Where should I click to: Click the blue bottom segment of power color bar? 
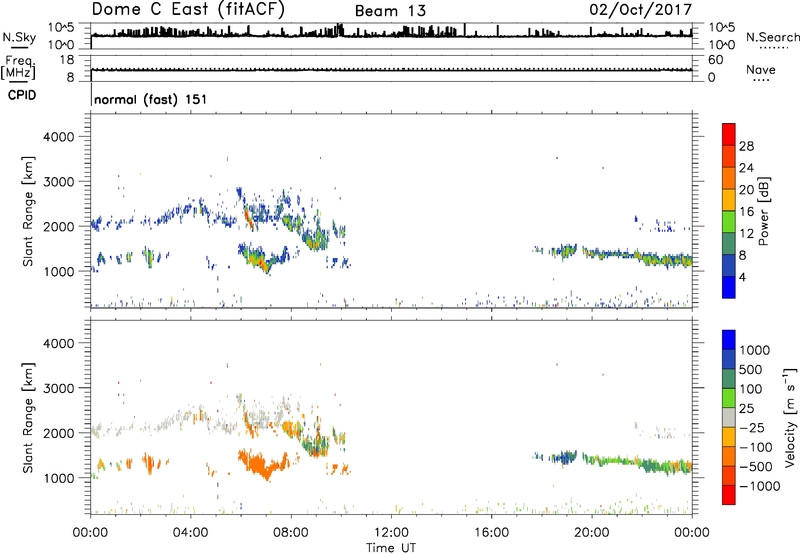tap(729, 287)
